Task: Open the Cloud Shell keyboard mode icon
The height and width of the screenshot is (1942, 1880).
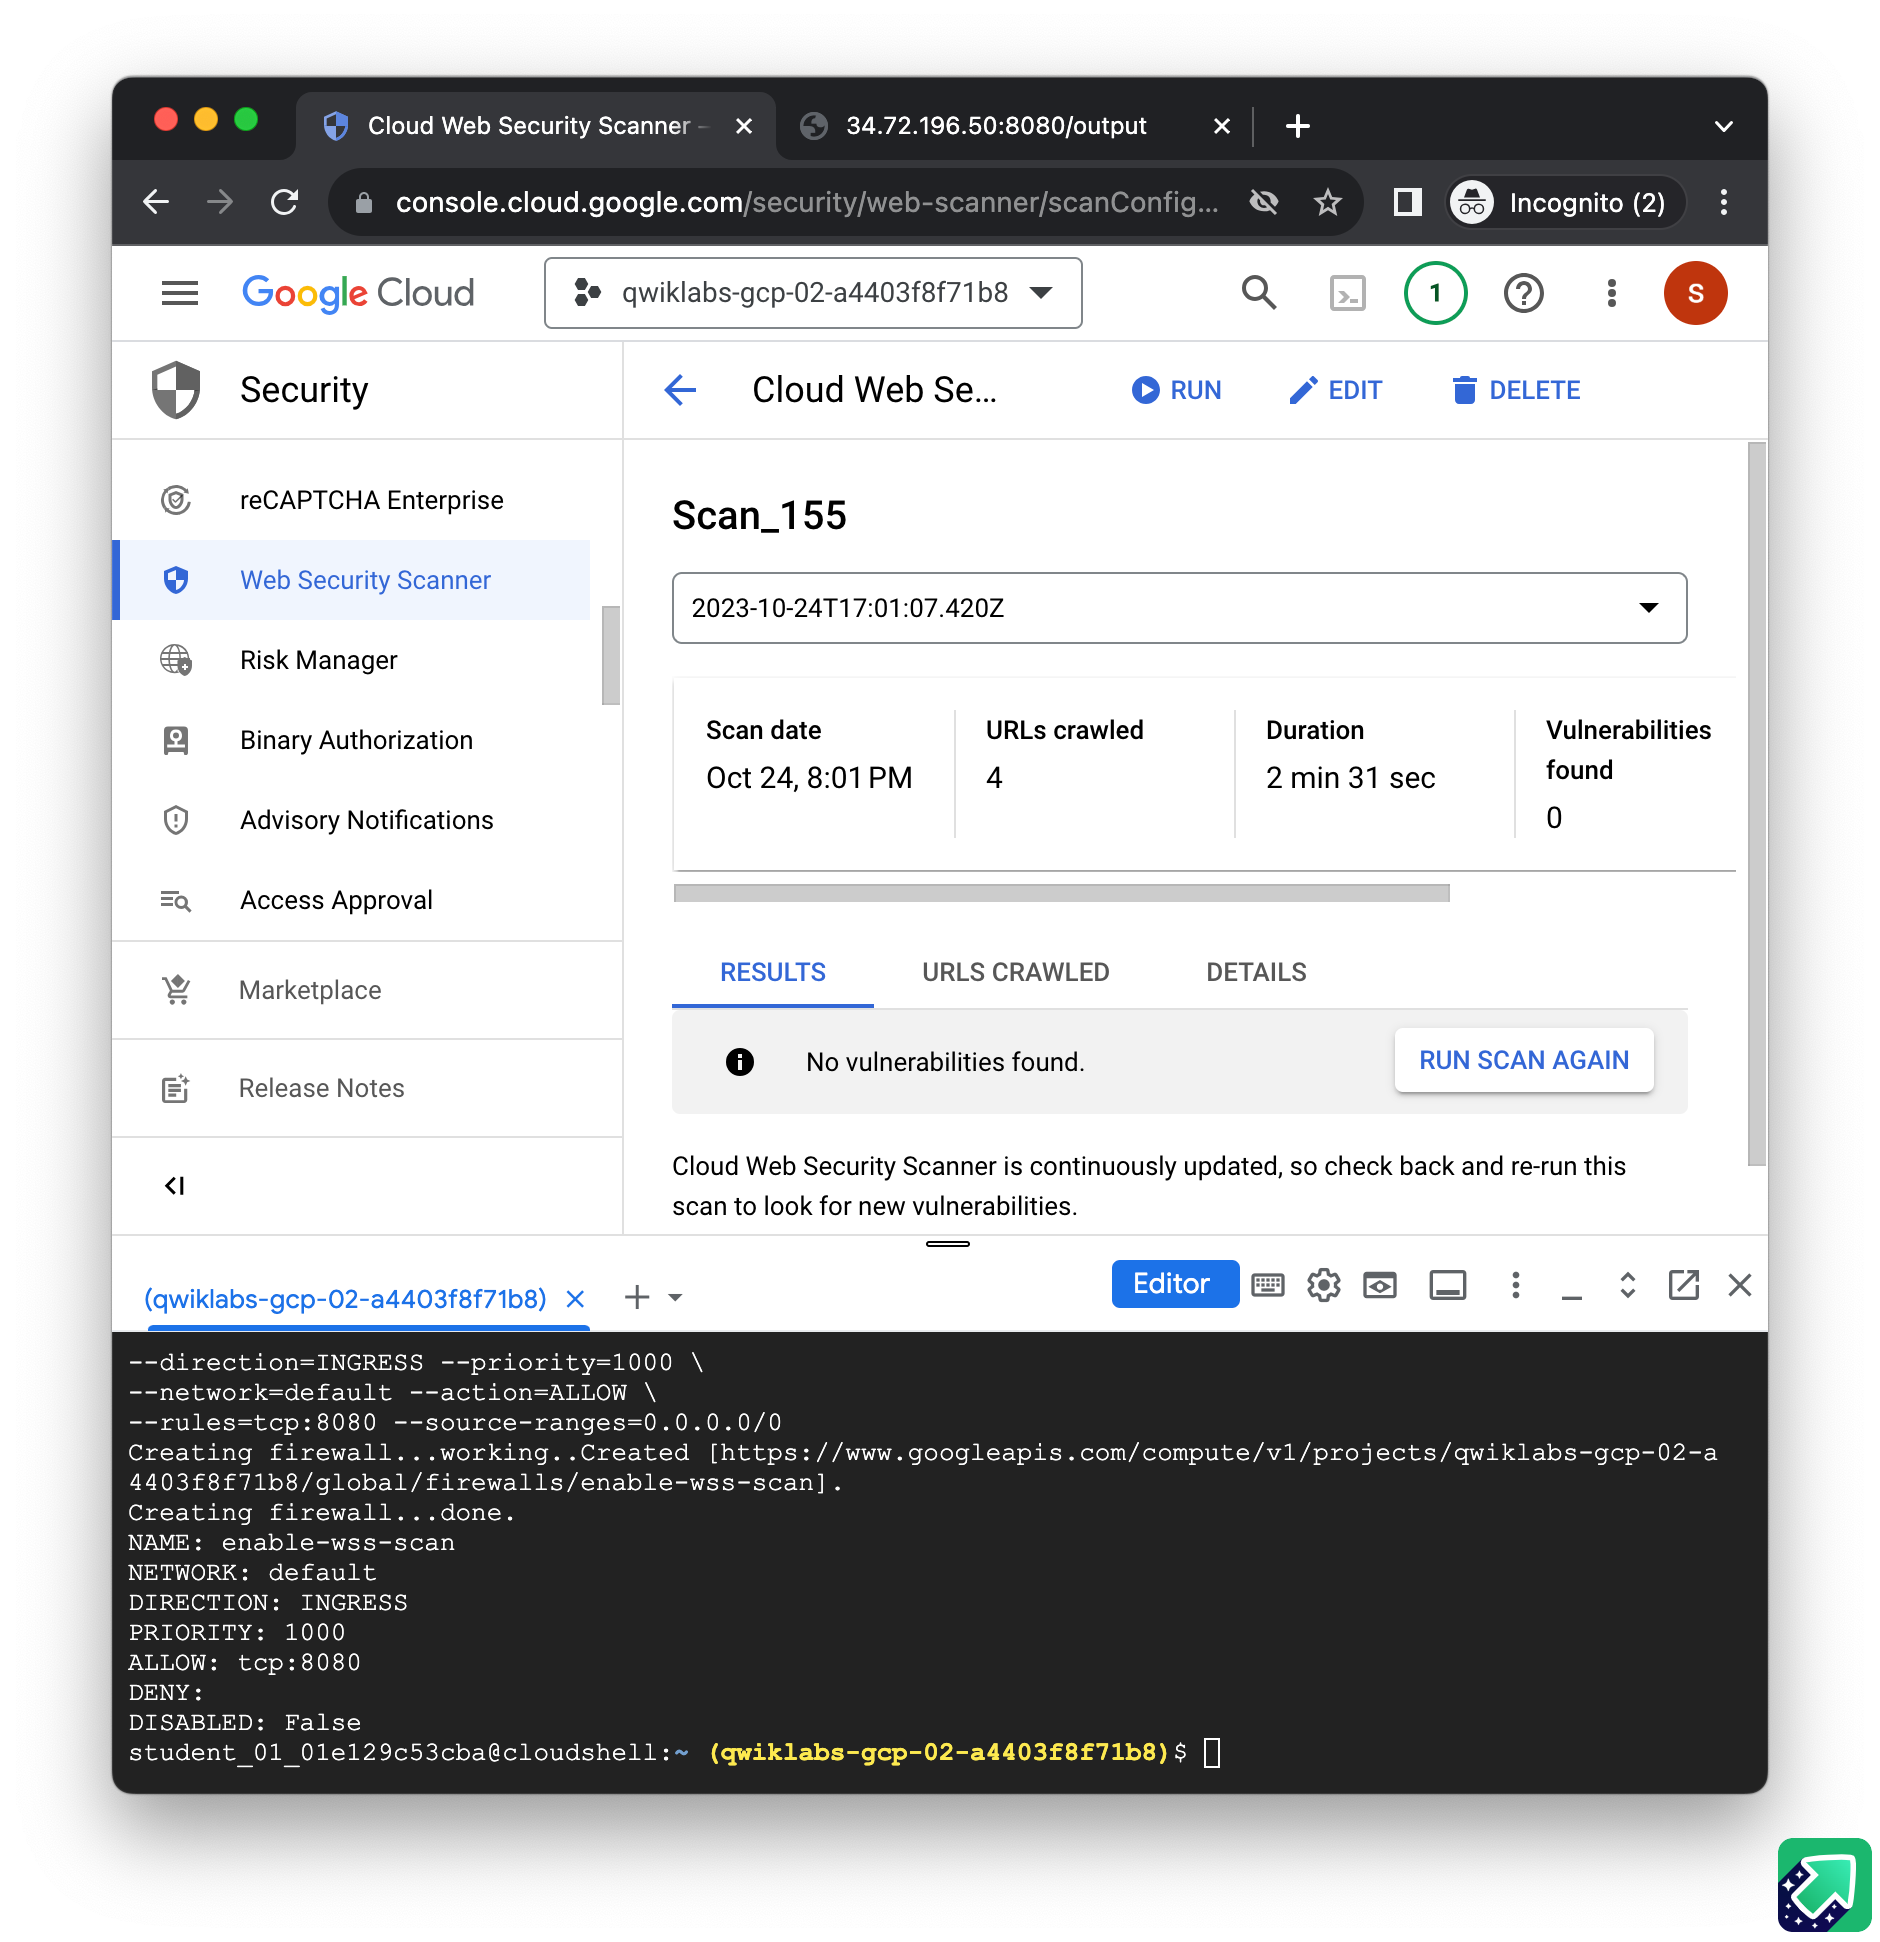Action: (1267, 1285)
